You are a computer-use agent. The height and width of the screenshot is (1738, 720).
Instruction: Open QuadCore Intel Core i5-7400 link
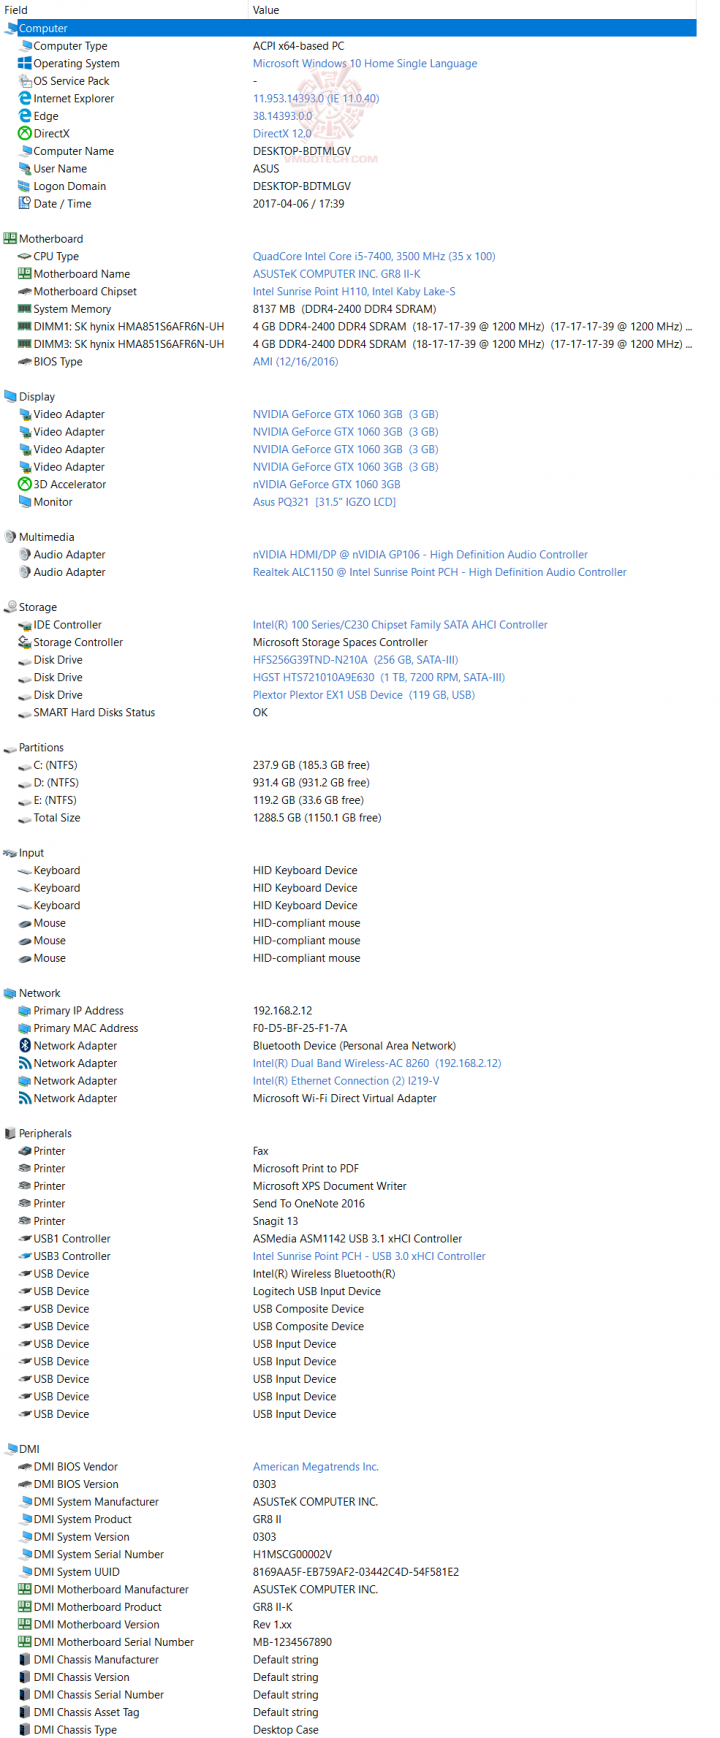tap(374, 256)
